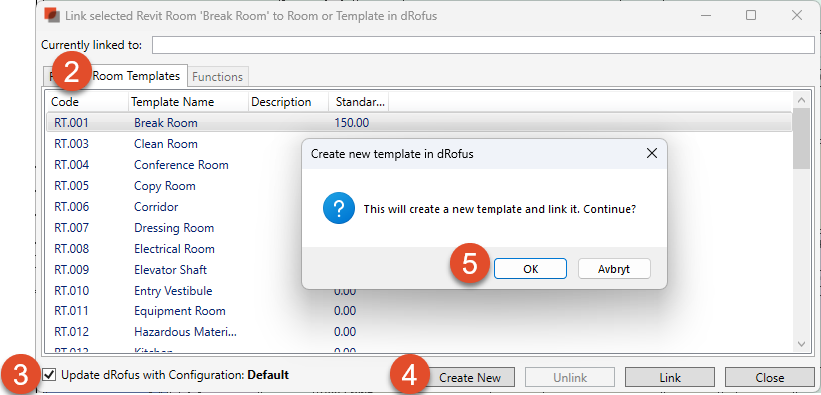
Task: Click the list scrollbar up arrow
Action: (802, 99)
